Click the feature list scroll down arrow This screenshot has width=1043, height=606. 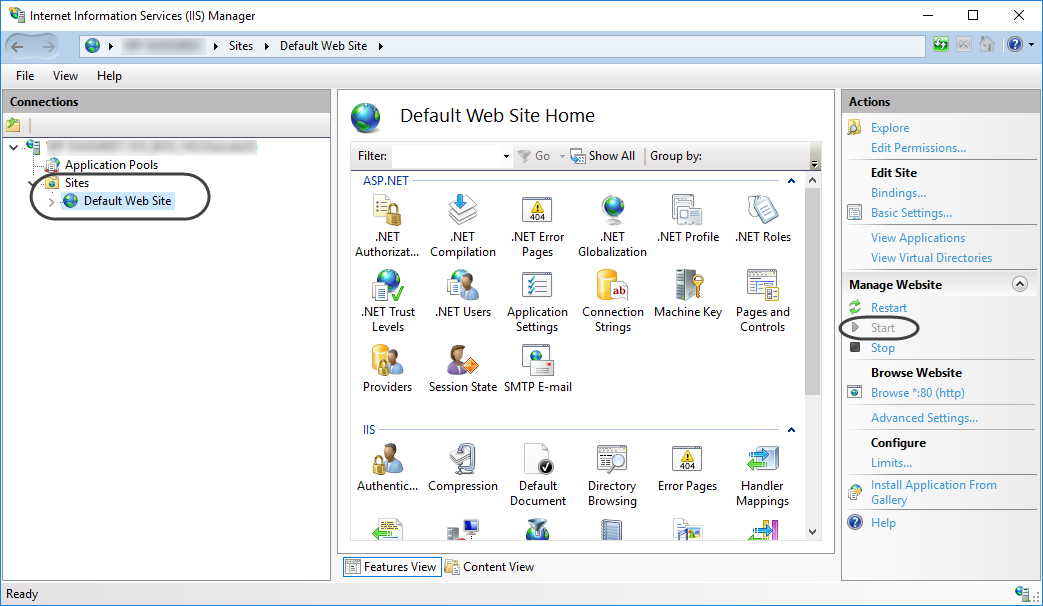812,531
